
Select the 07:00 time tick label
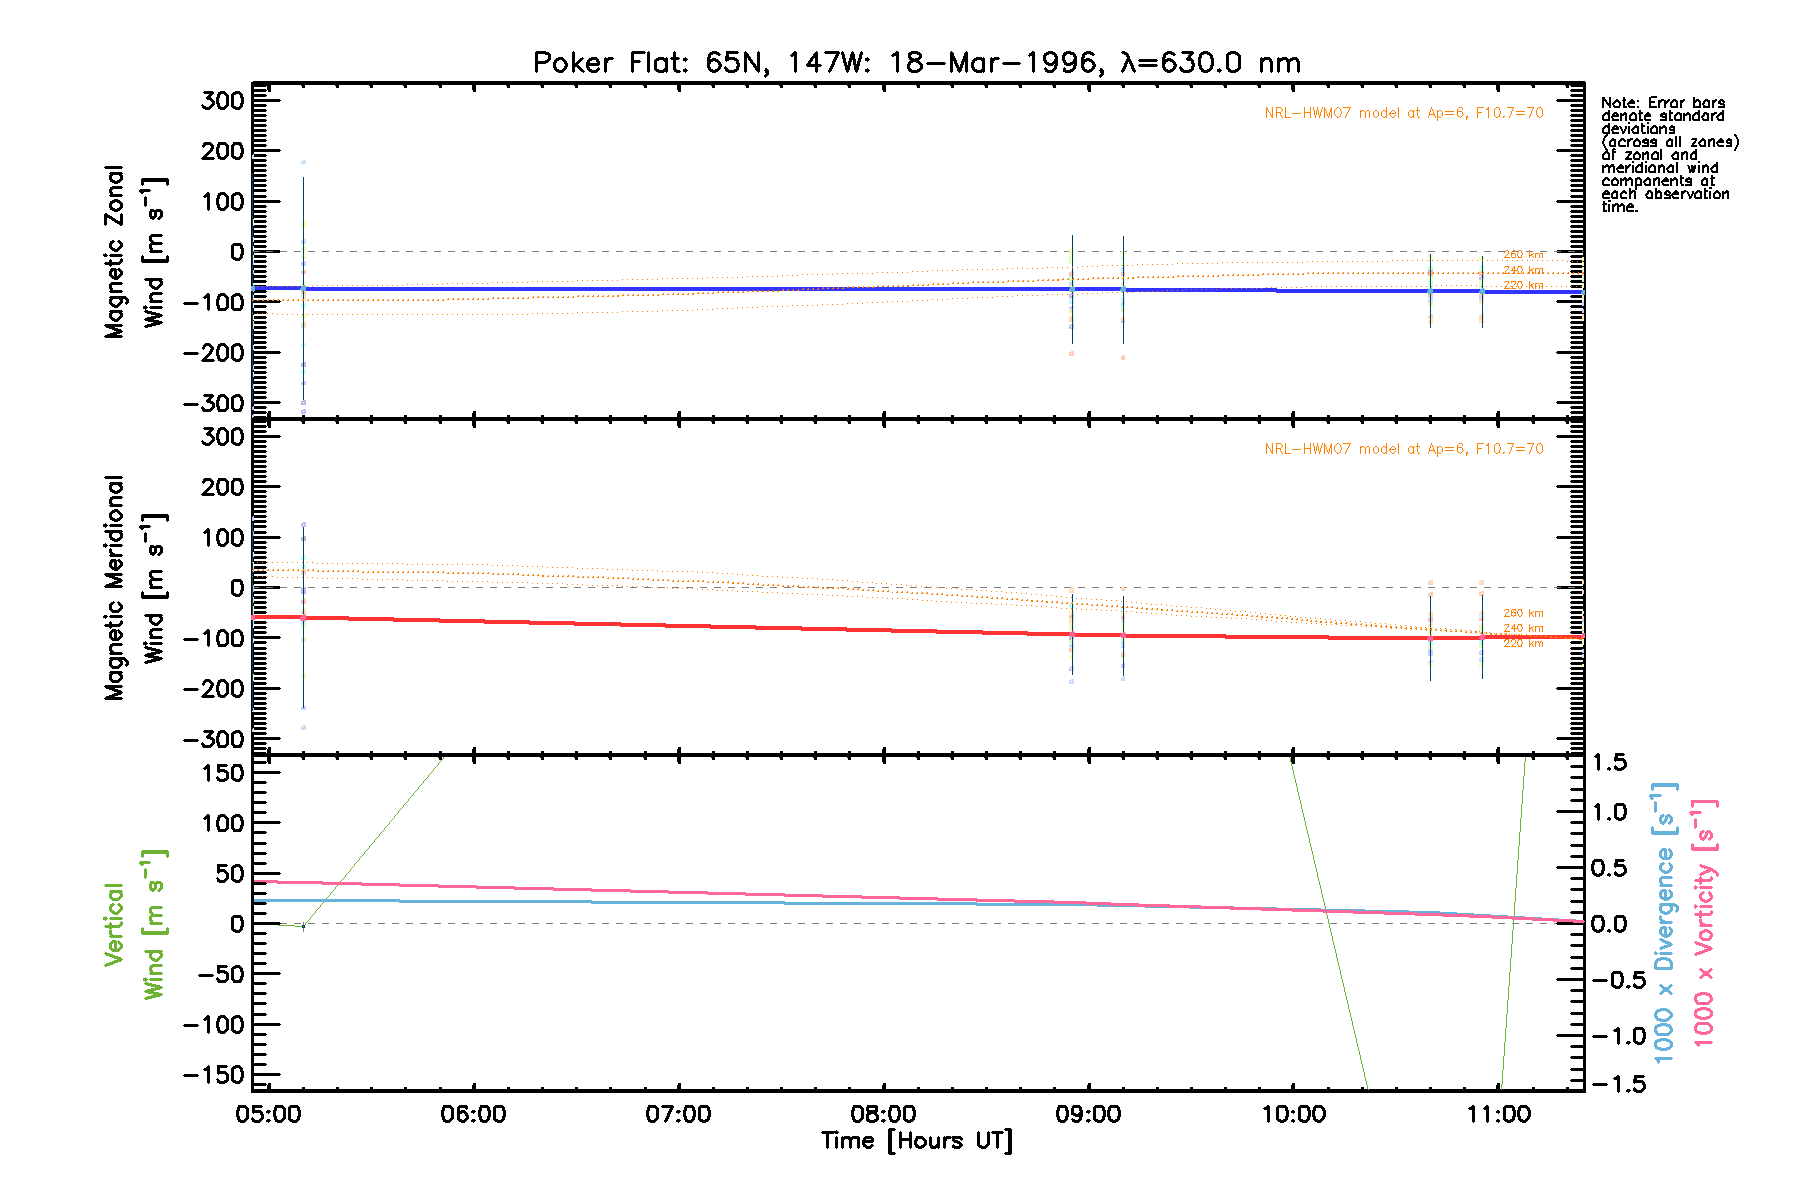678,1114
